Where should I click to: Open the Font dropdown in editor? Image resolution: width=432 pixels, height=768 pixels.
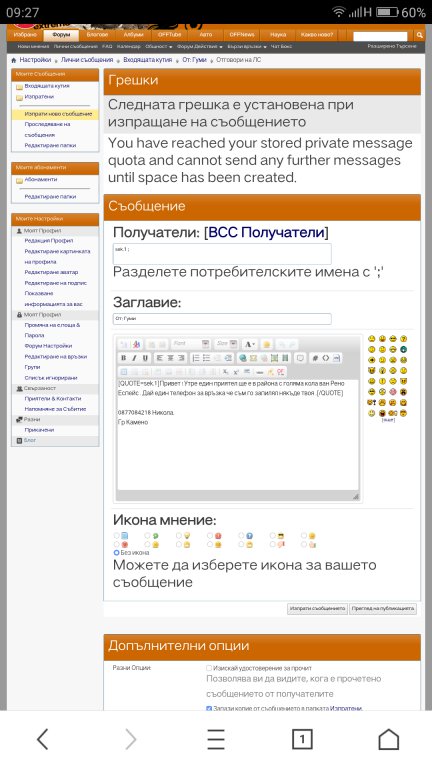click(x=191, y=344)
